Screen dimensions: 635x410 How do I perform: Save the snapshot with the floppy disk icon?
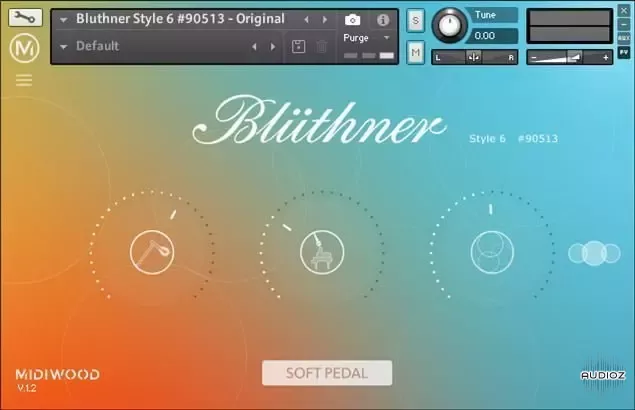pos(298,47)
